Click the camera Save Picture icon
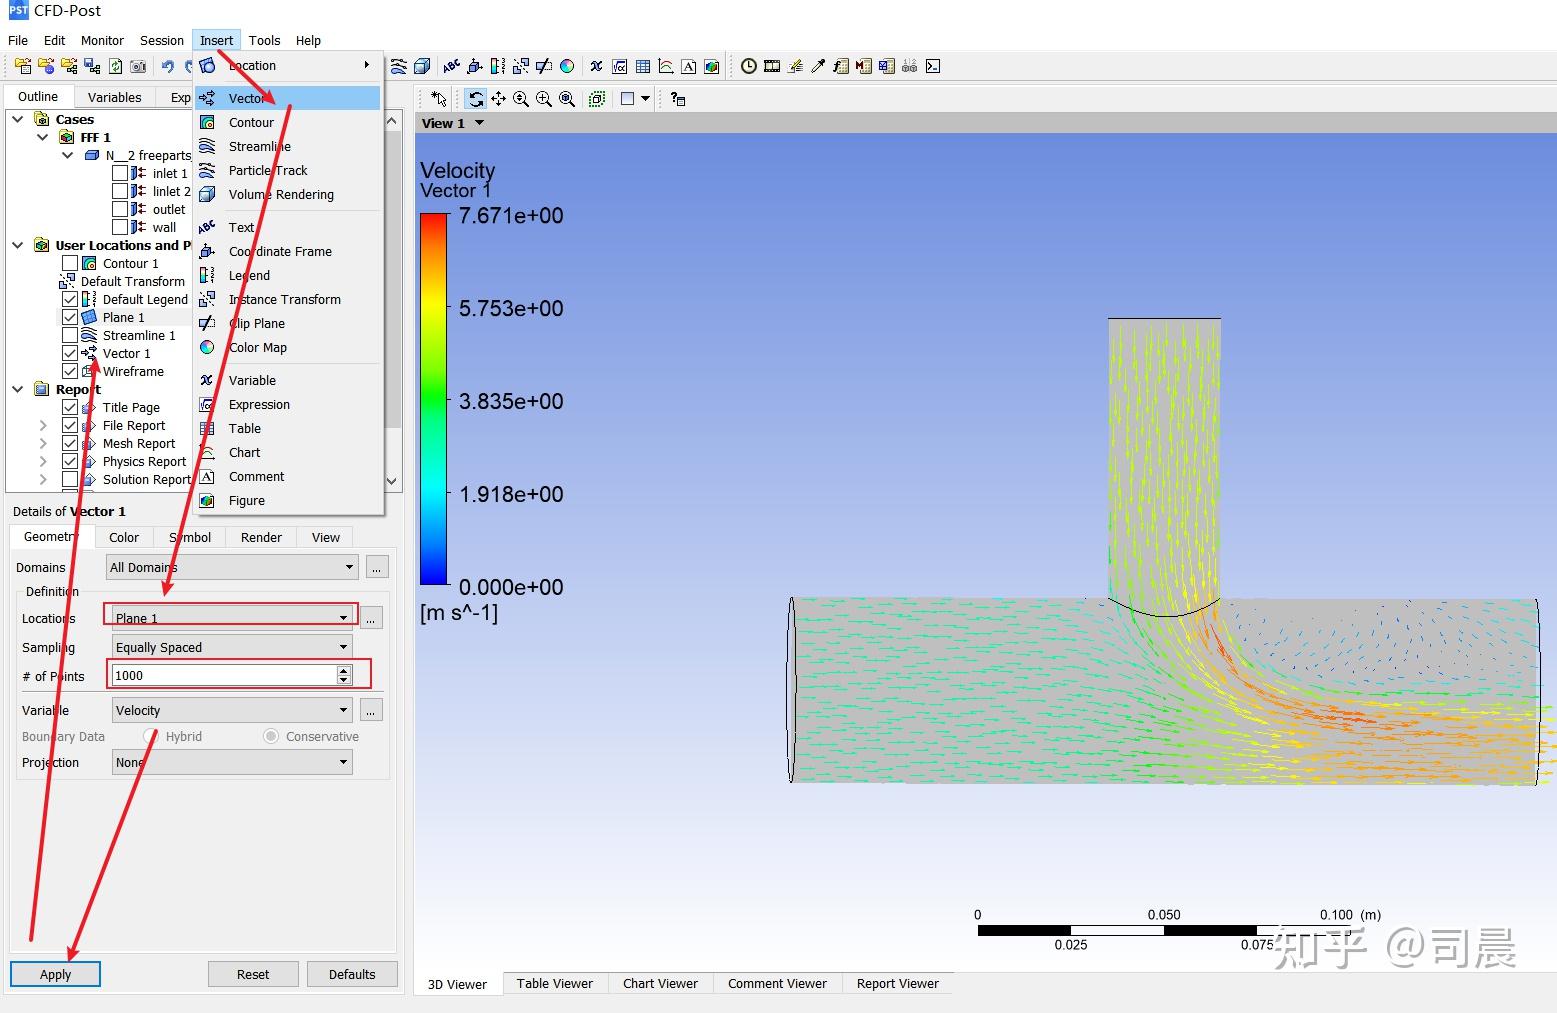Image resolution: width=1557 pixels, height=1013 pixels. pyautogui.click(x=138, y=66)
